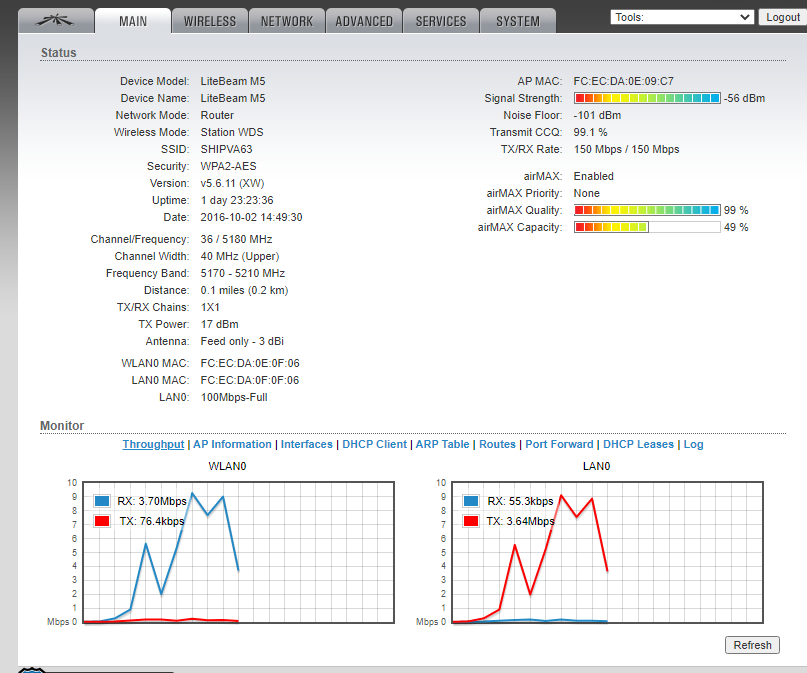Click the Wireless Mode value Station WDS
Screen dimensions: 807x673
(232, 132)
